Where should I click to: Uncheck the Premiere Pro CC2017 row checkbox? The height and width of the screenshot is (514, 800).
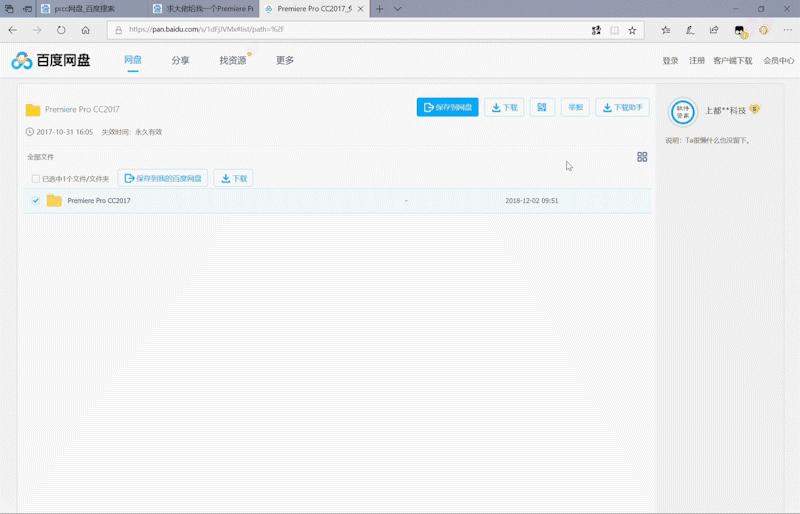[x=36, y=201]
